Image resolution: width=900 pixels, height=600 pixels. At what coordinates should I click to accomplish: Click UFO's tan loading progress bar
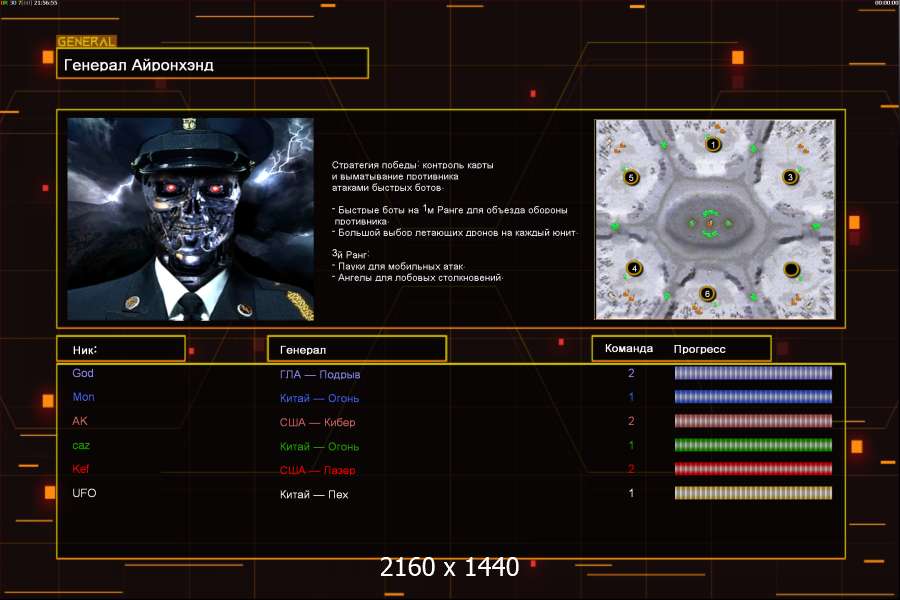[753, 493]
